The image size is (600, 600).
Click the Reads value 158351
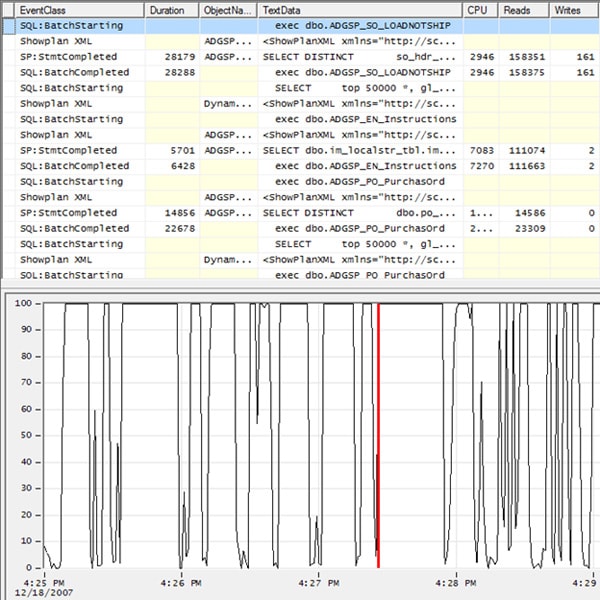click(x=527, y=57)
